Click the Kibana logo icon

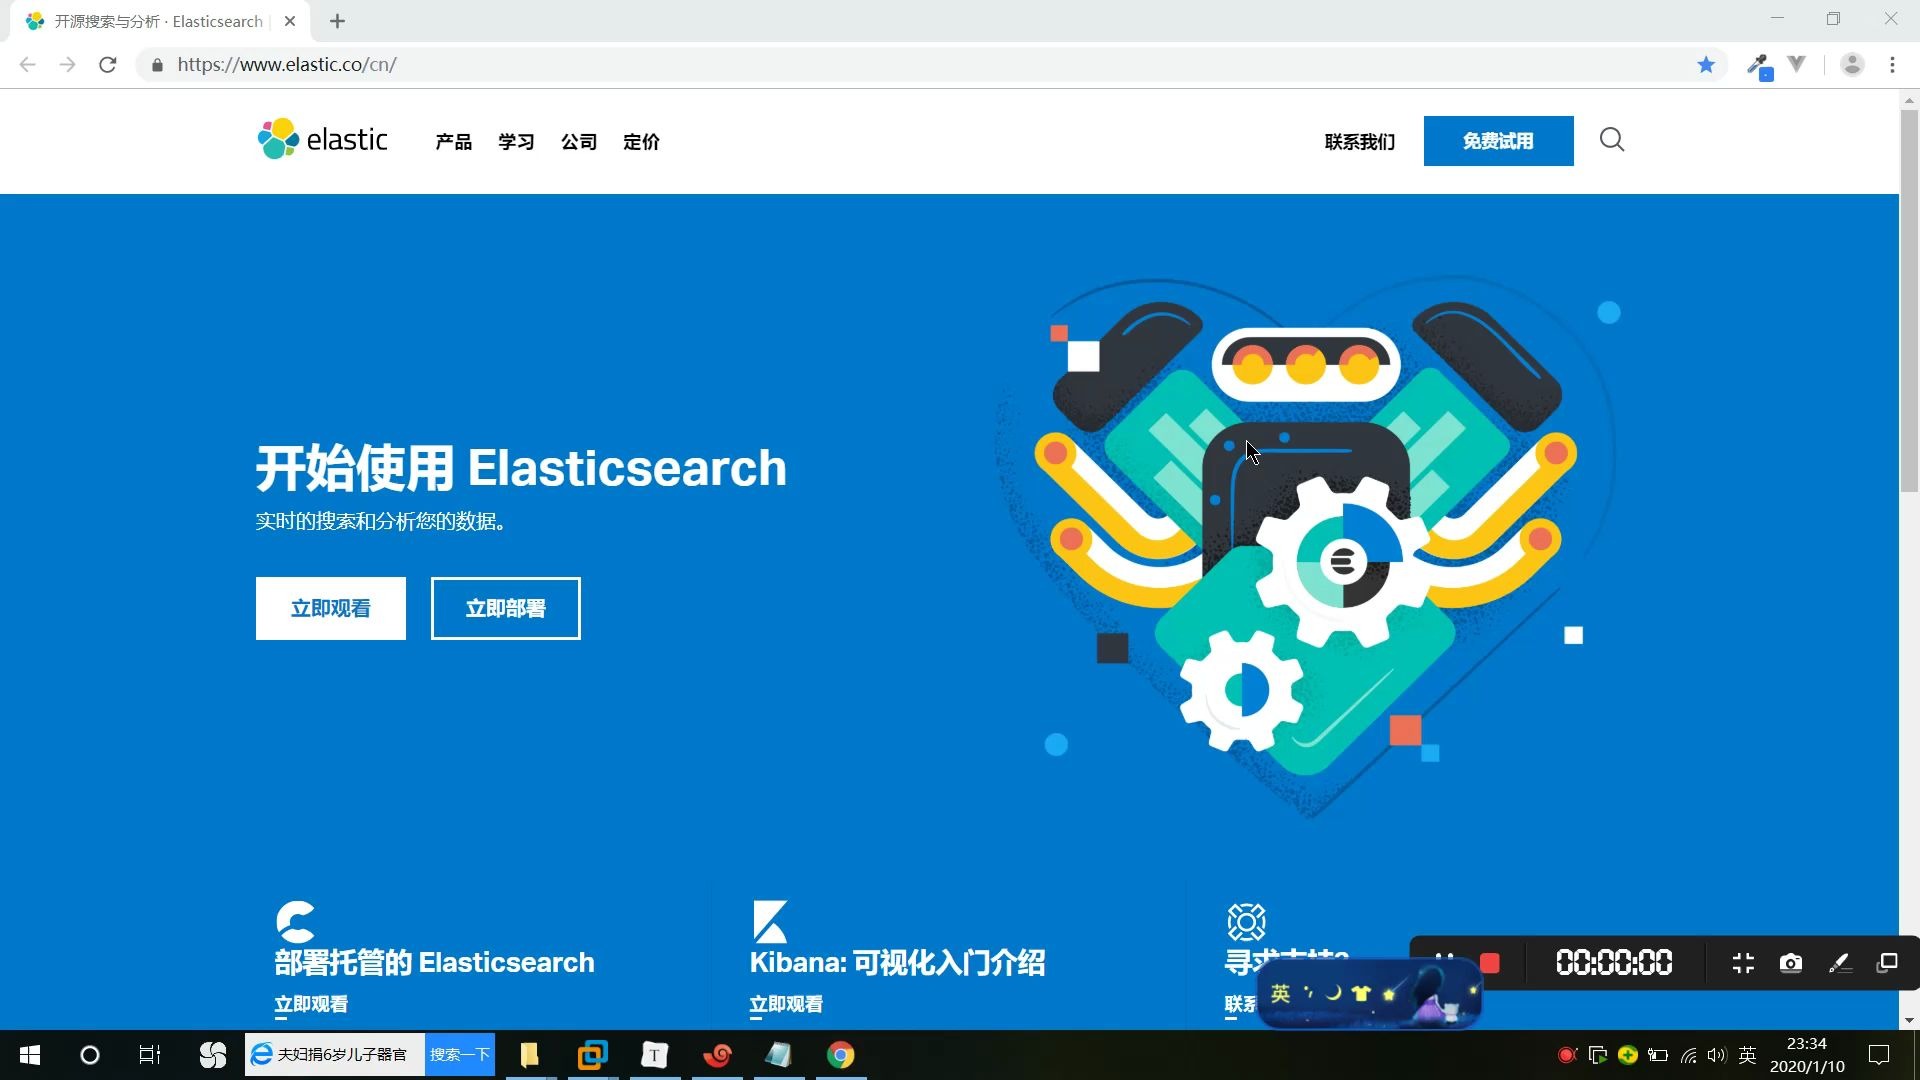tap(770, 921)
